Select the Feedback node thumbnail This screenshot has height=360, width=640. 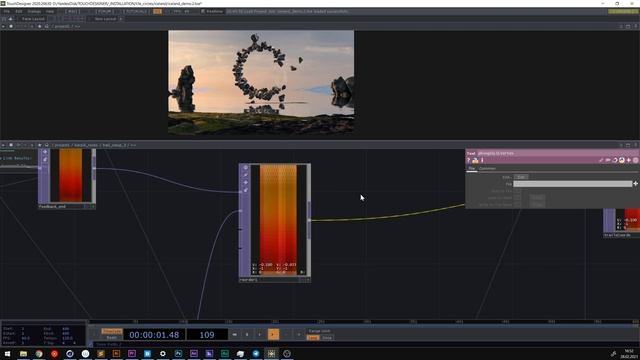click(x=71, y=176)
